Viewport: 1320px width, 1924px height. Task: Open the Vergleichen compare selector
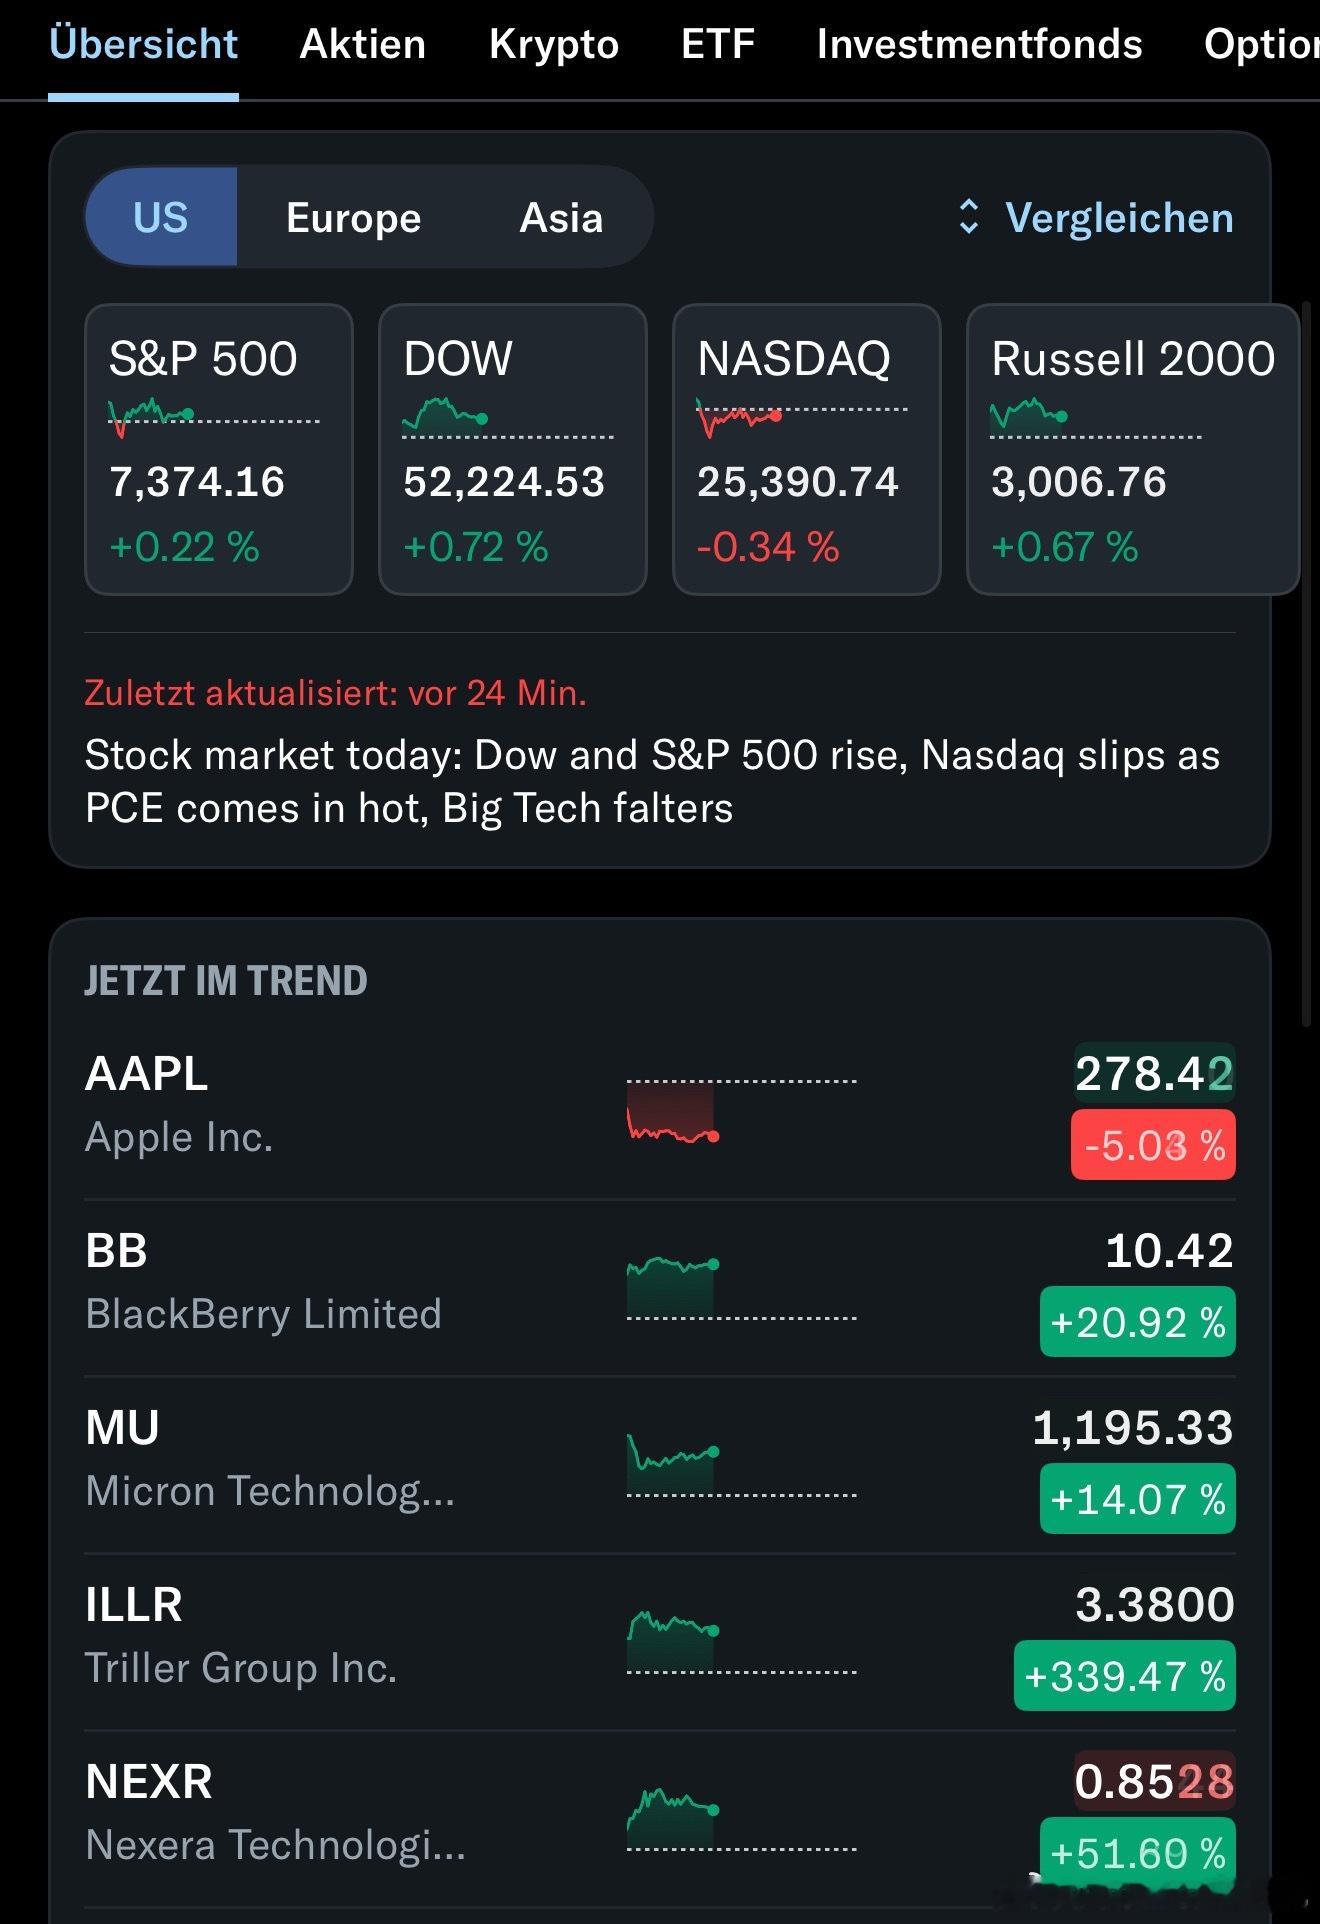click(x=1095, y=217)
